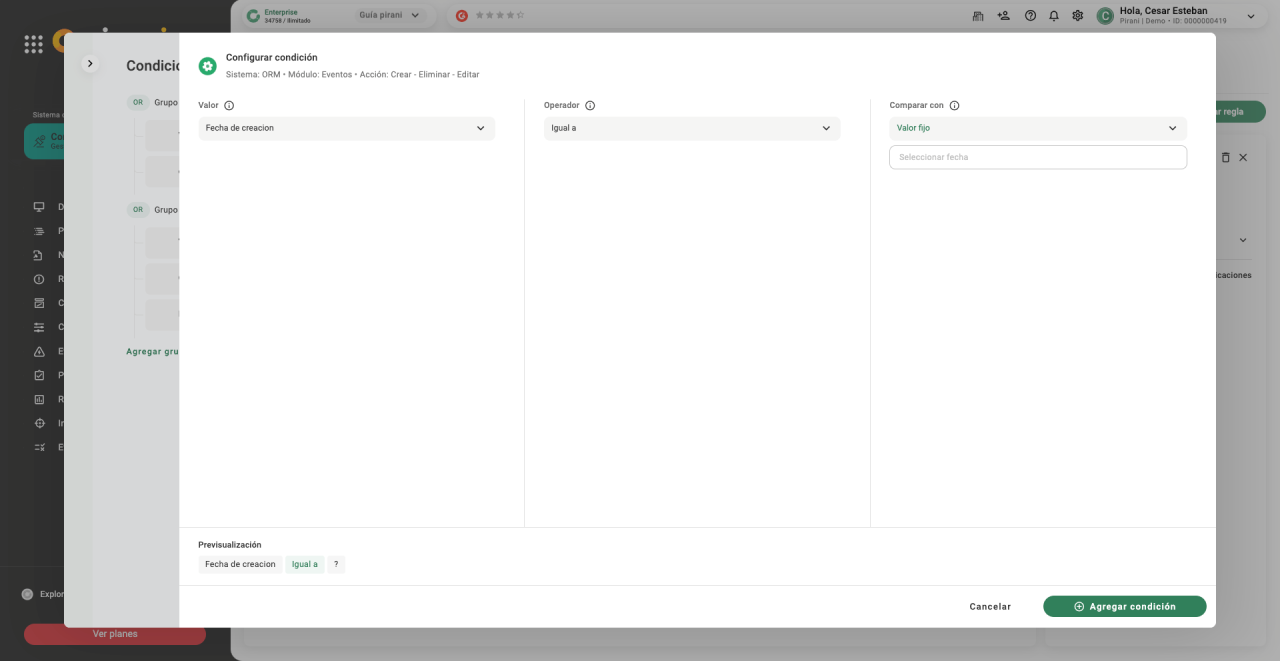
Task: Open the Igual a operator dropdown
Action: pos(691,128)
